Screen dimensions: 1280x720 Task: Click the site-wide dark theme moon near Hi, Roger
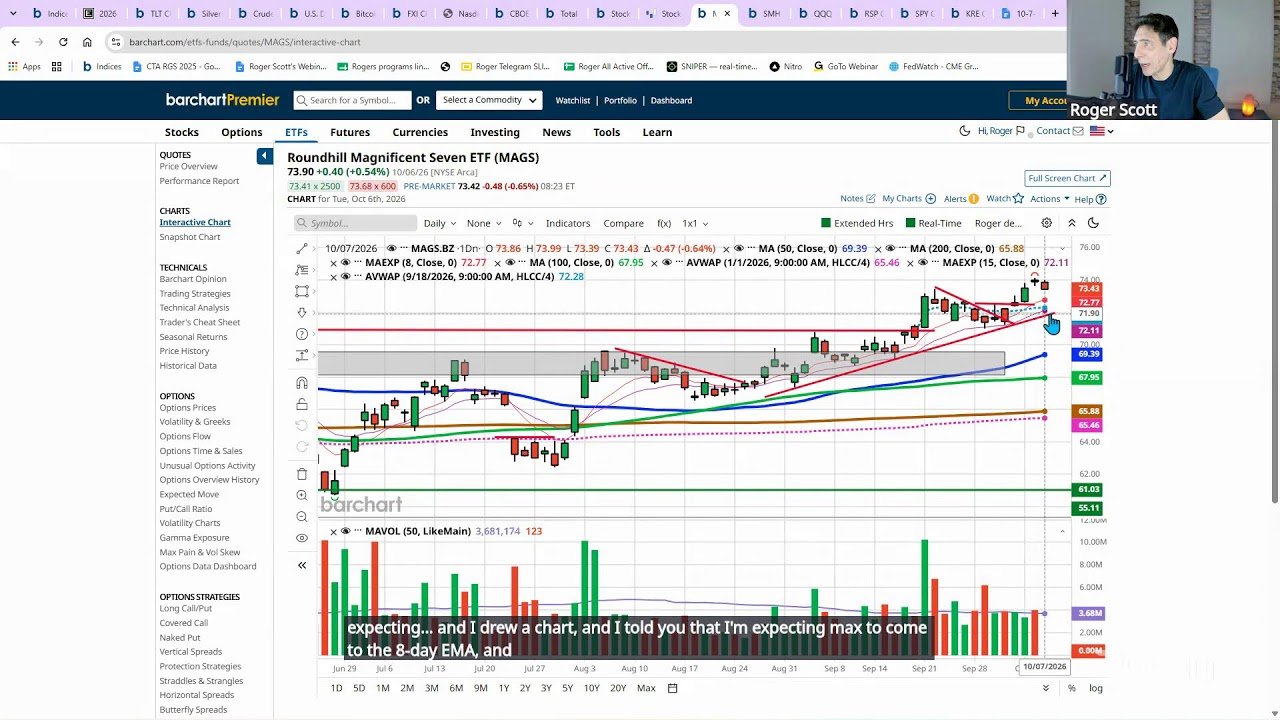click(x=964, y=131)
